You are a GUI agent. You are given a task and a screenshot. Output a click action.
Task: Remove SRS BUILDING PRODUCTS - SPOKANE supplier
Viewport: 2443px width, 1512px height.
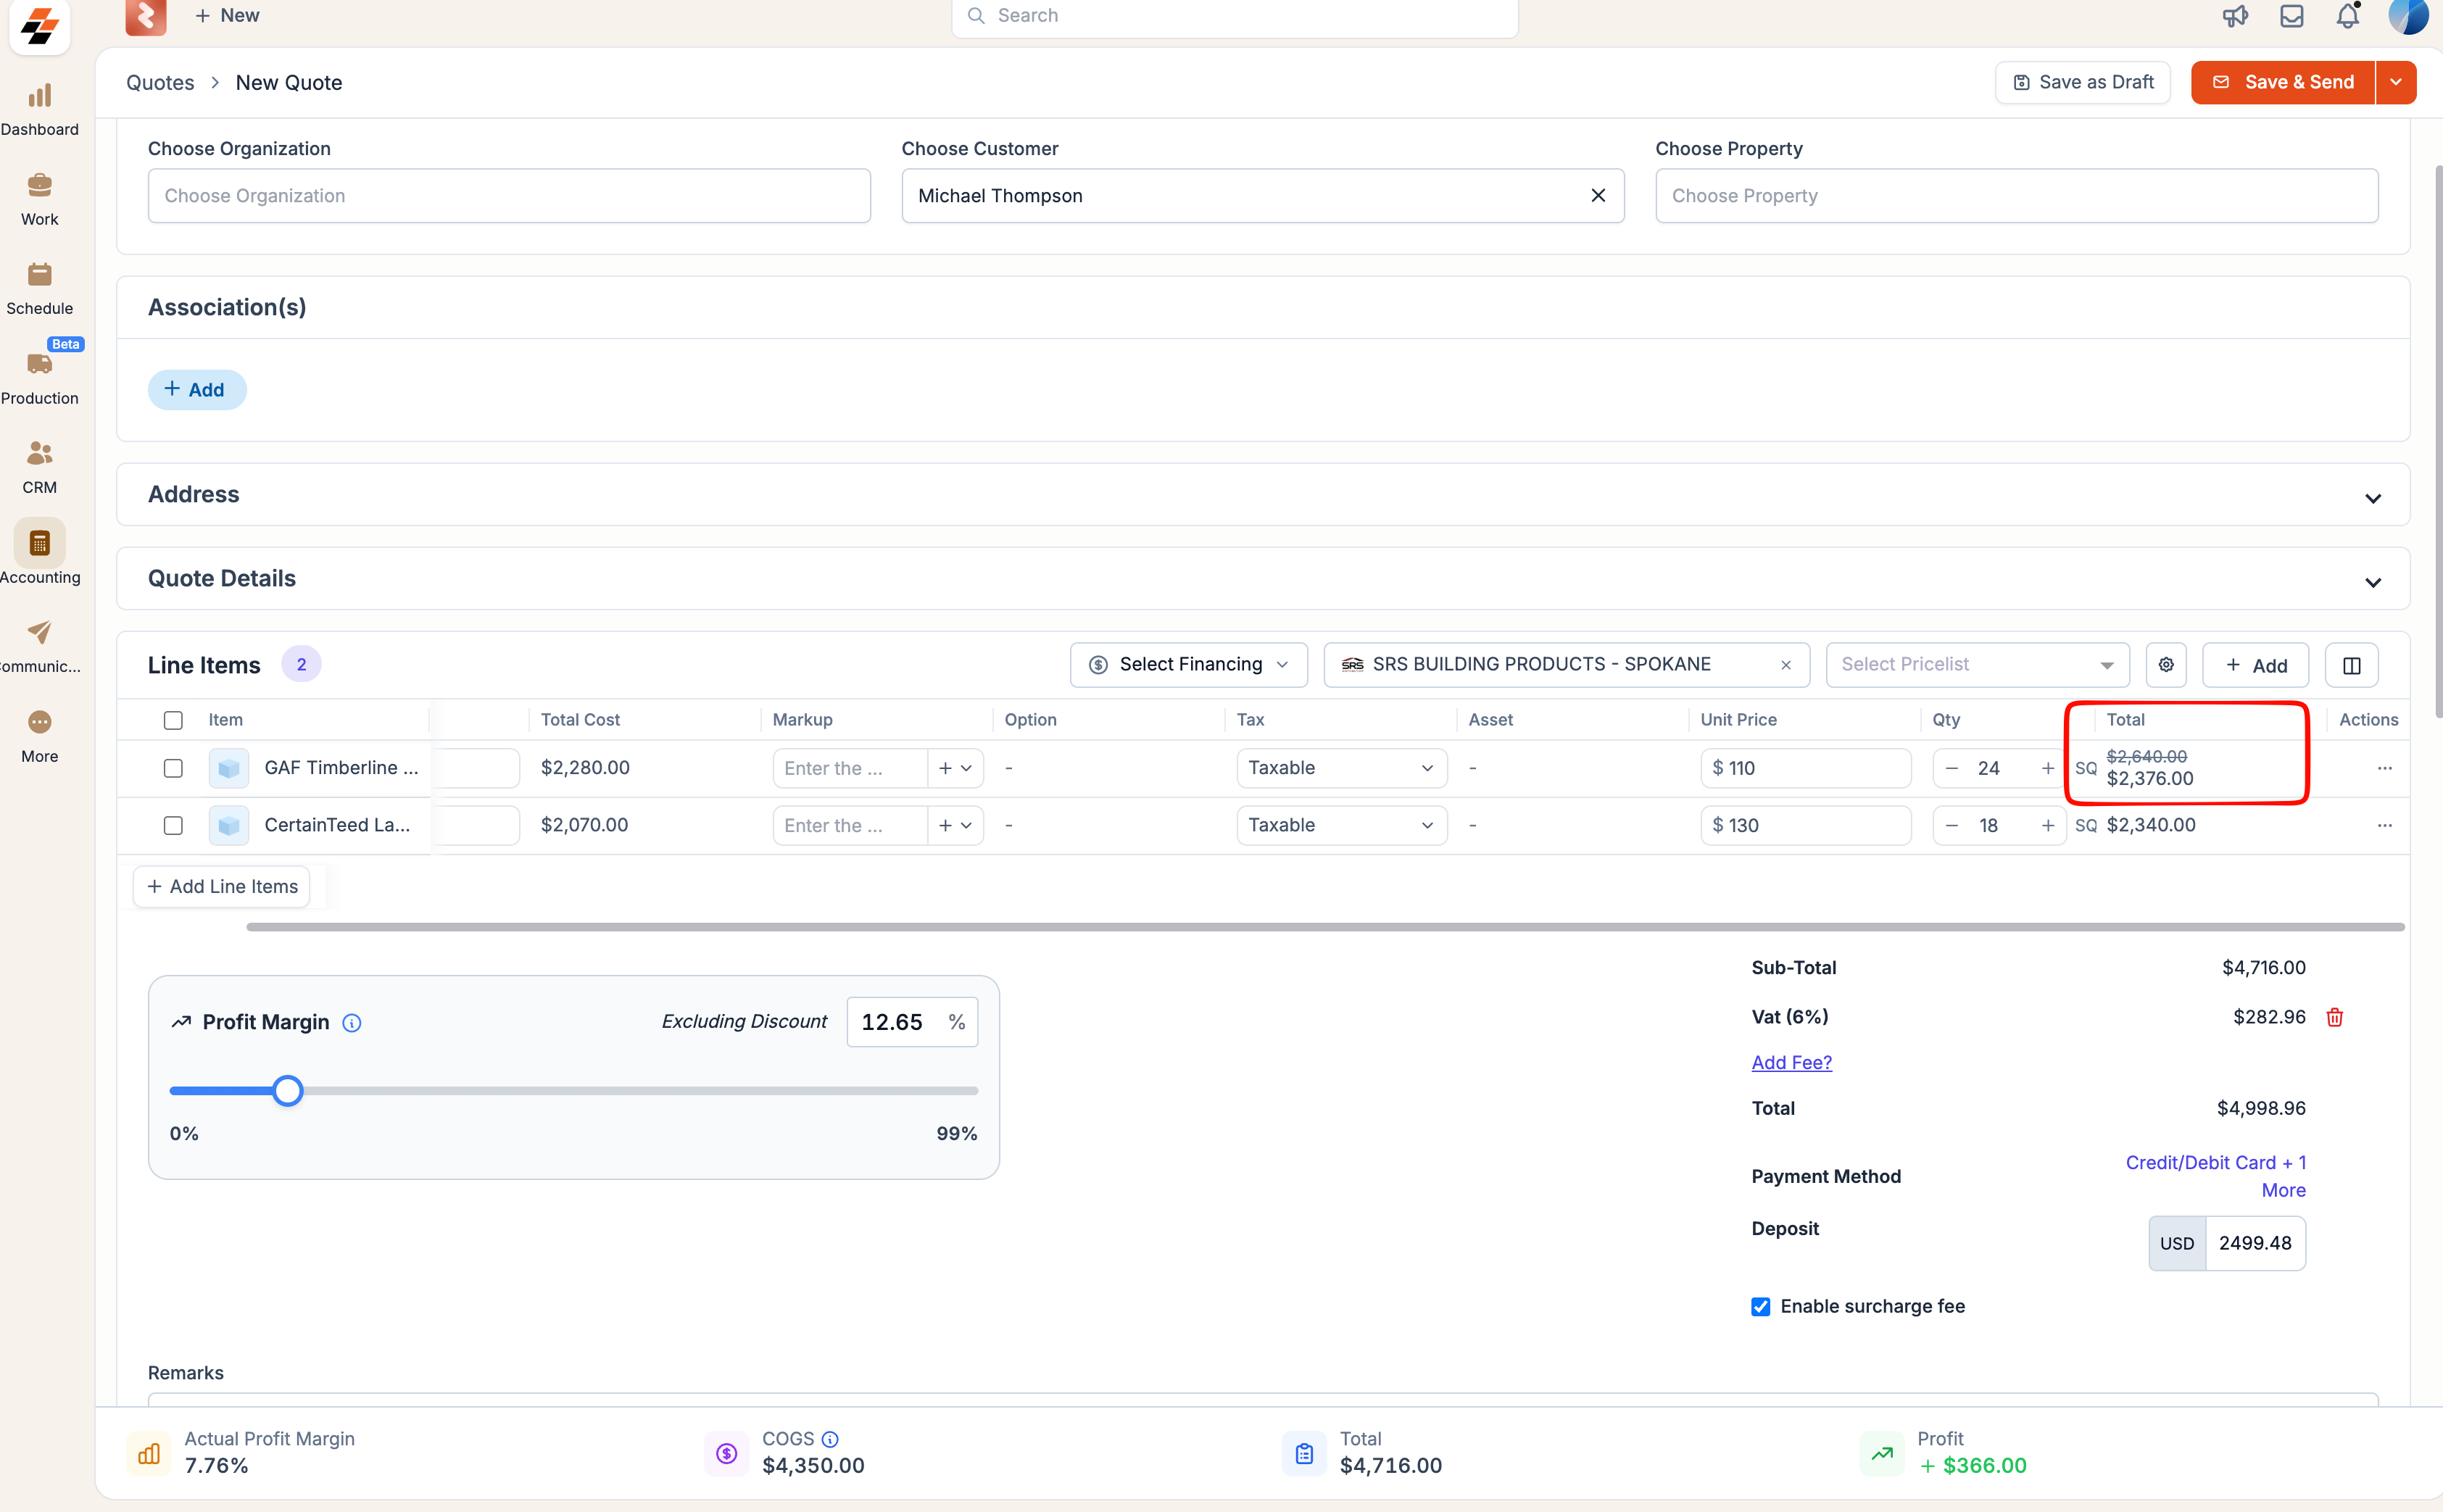1786,665
